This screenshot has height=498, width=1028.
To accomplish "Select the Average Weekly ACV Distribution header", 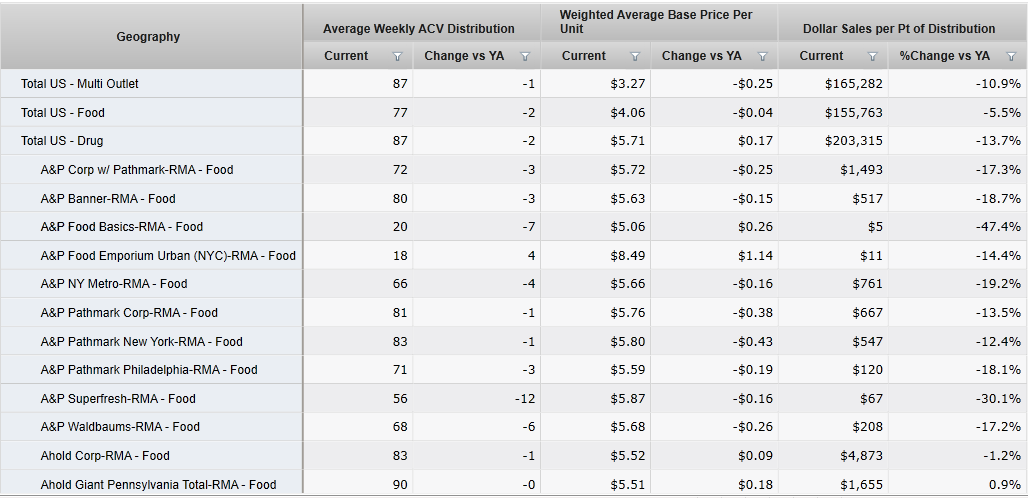I will pos(419,29).
